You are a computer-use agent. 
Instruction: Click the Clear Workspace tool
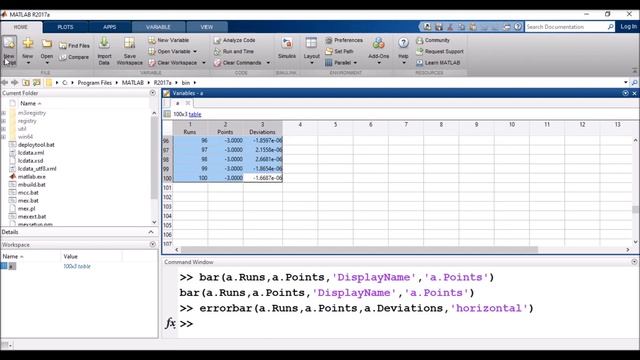click(x=172, y=63)
